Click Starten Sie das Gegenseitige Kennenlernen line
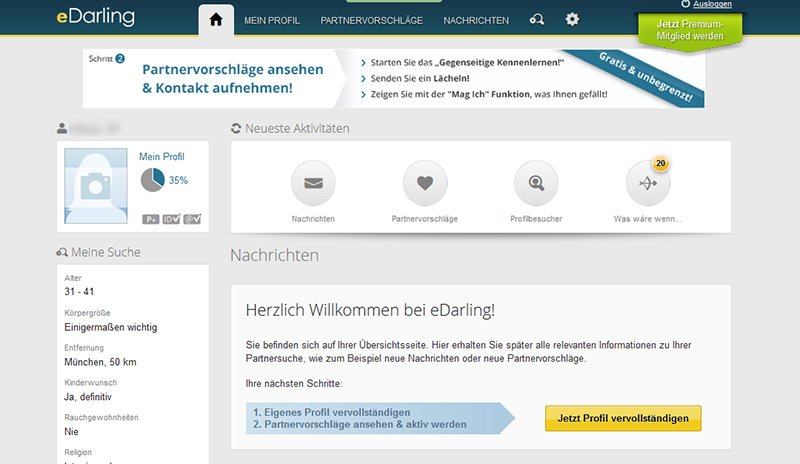 pos(467,63)
